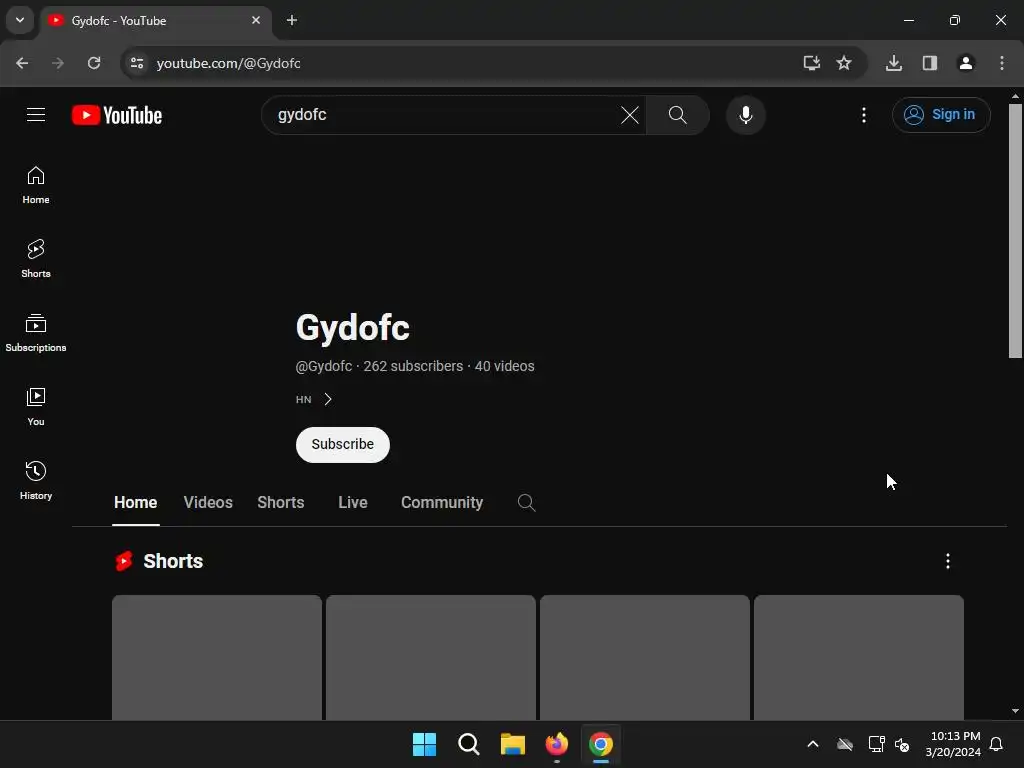
Task: View site information icon in address bar
Action: (136, 63)
